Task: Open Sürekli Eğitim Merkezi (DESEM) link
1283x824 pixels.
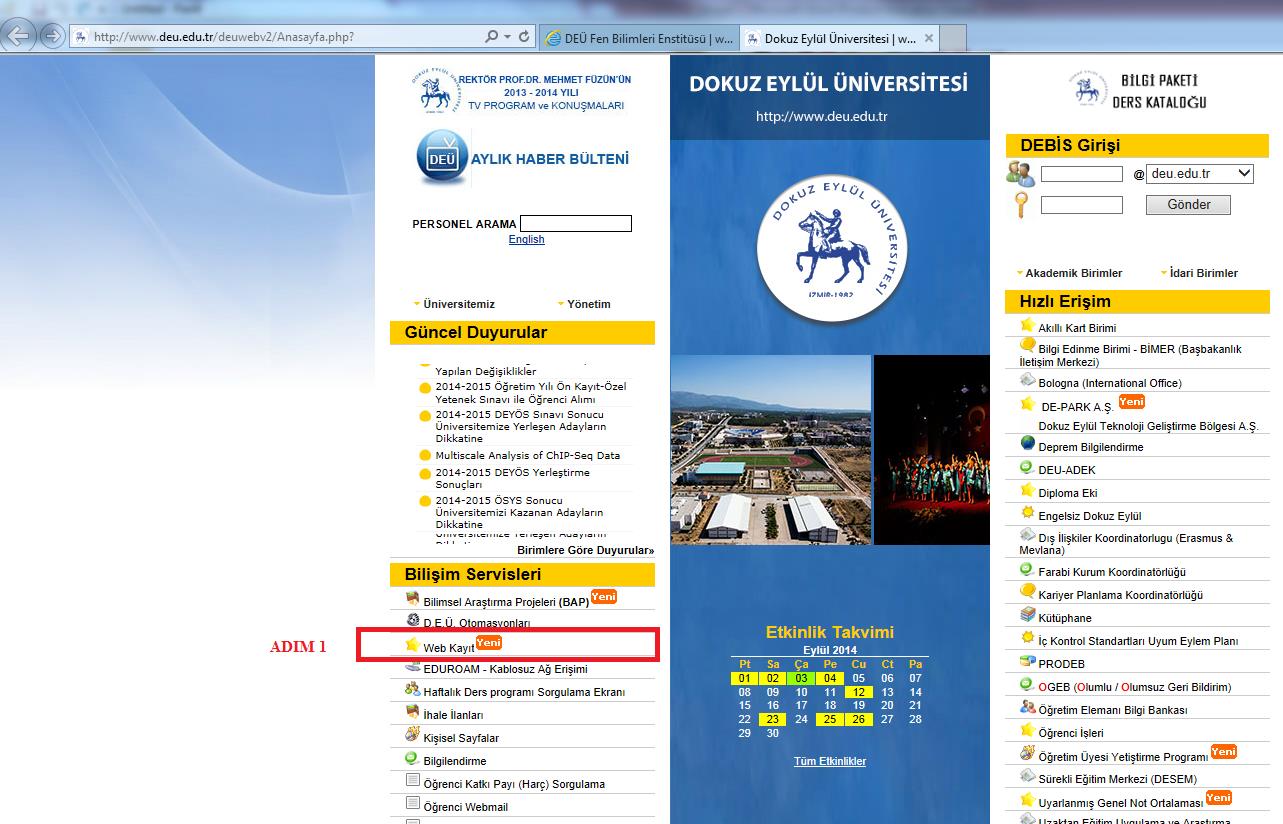Action: [x=1117, y=780]
